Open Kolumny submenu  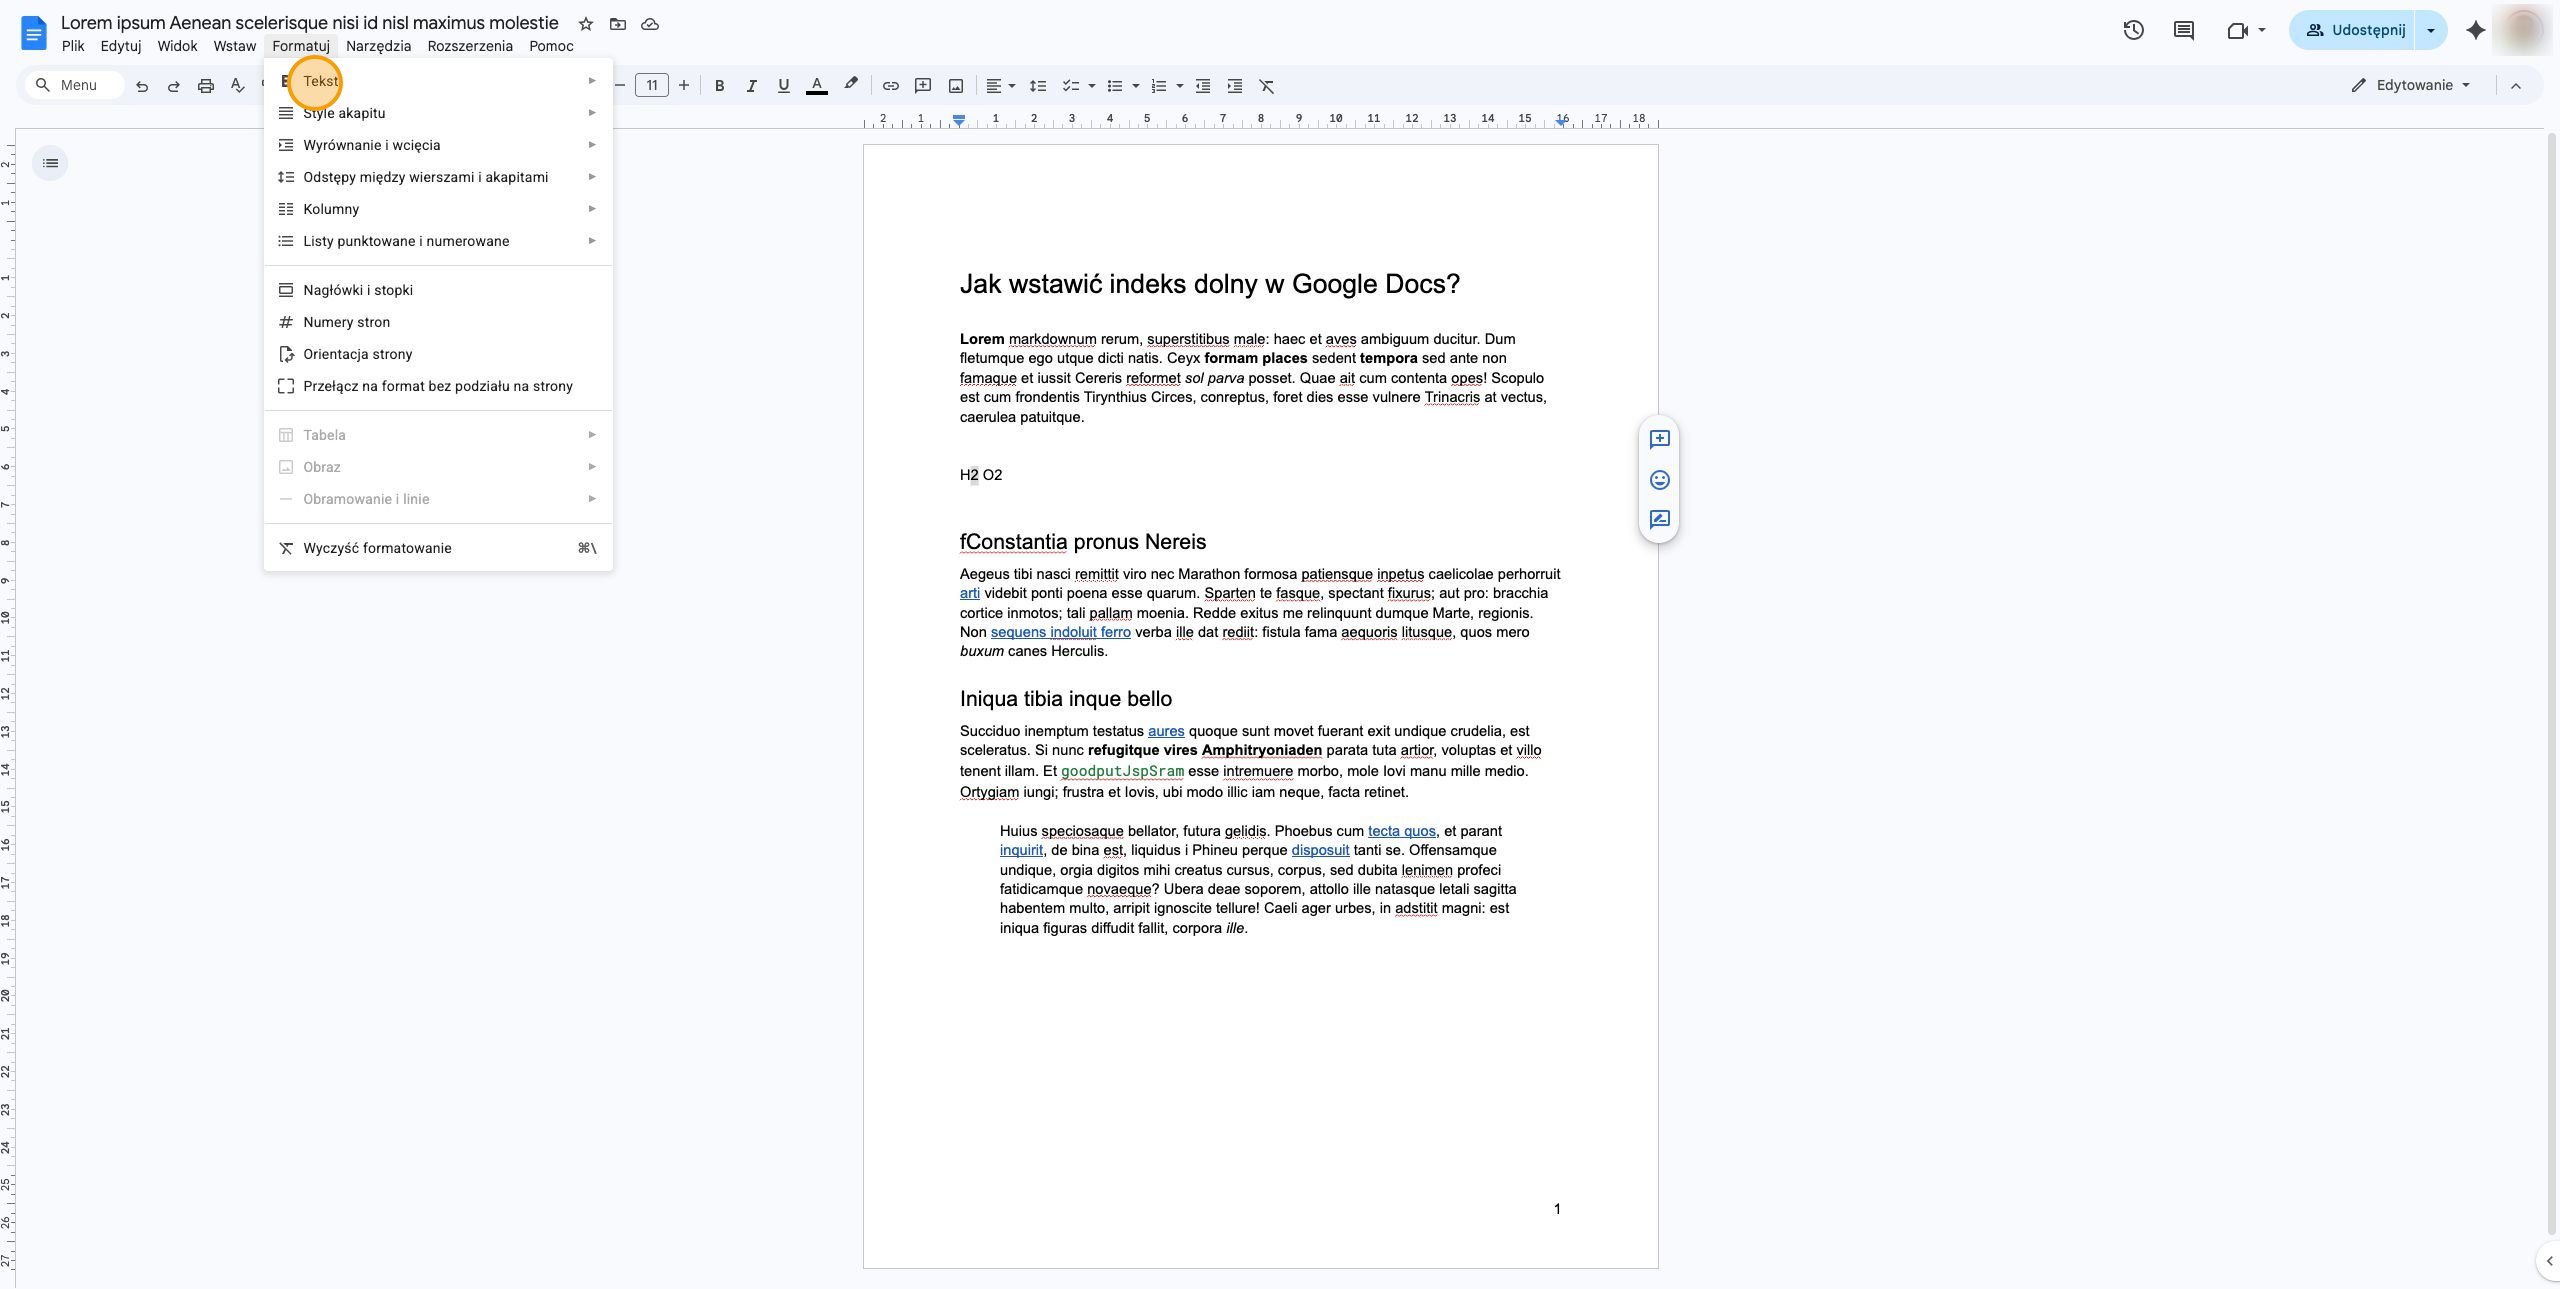tap(438, 209)
